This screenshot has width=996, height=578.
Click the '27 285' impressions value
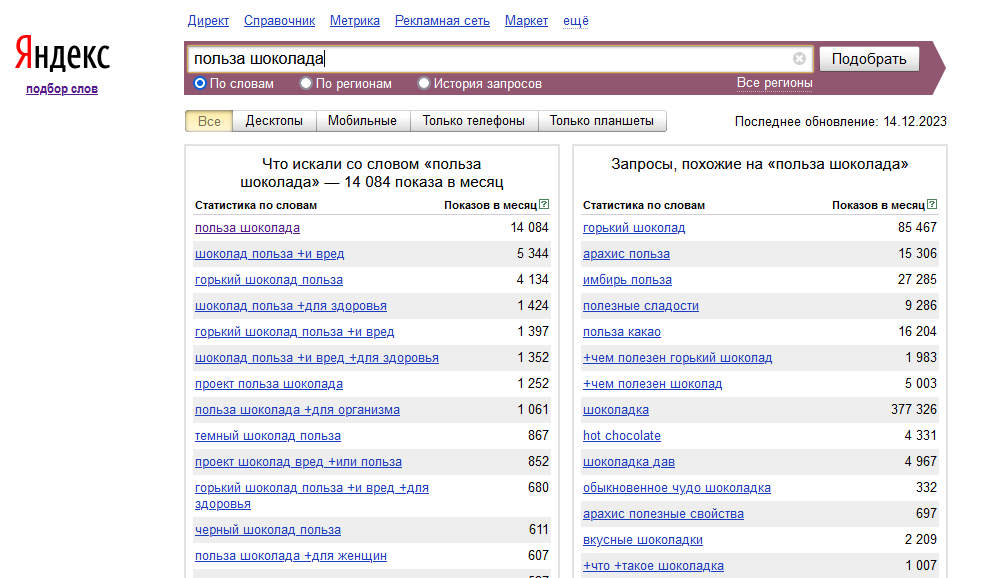coord(917,279)
